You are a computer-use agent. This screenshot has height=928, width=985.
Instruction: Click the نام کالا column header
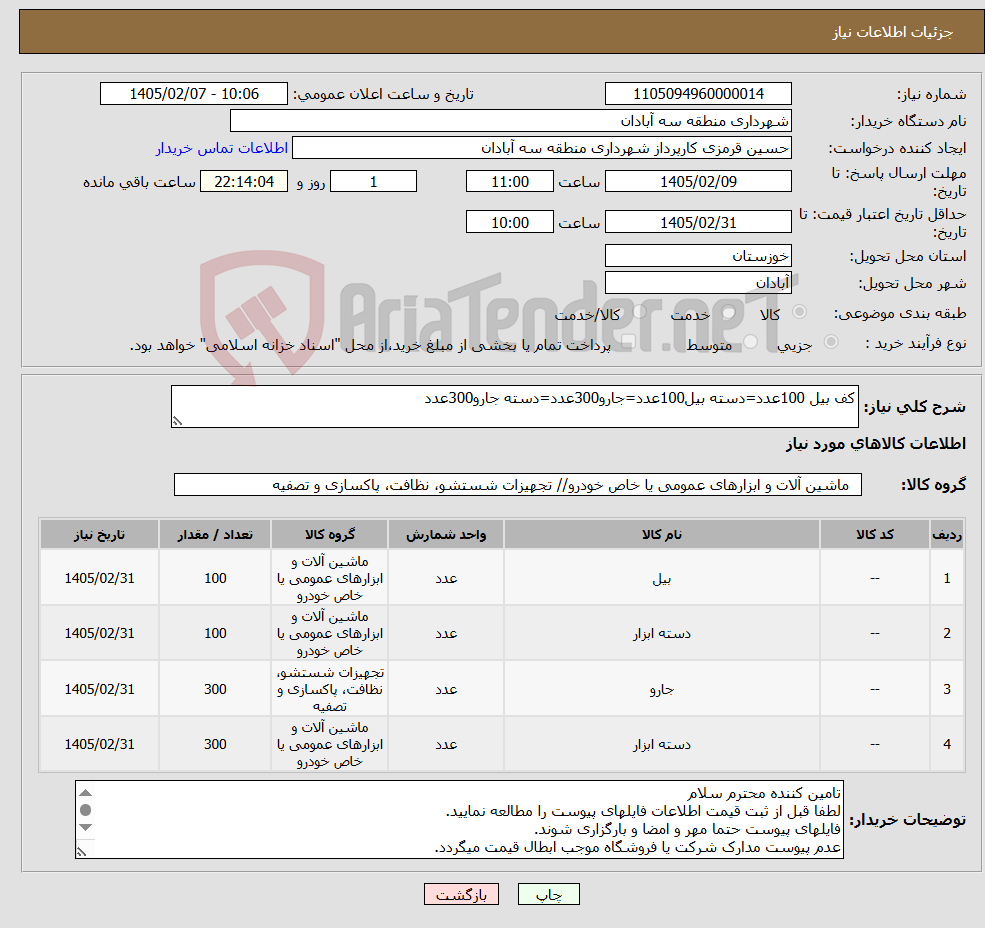point(661,534)
